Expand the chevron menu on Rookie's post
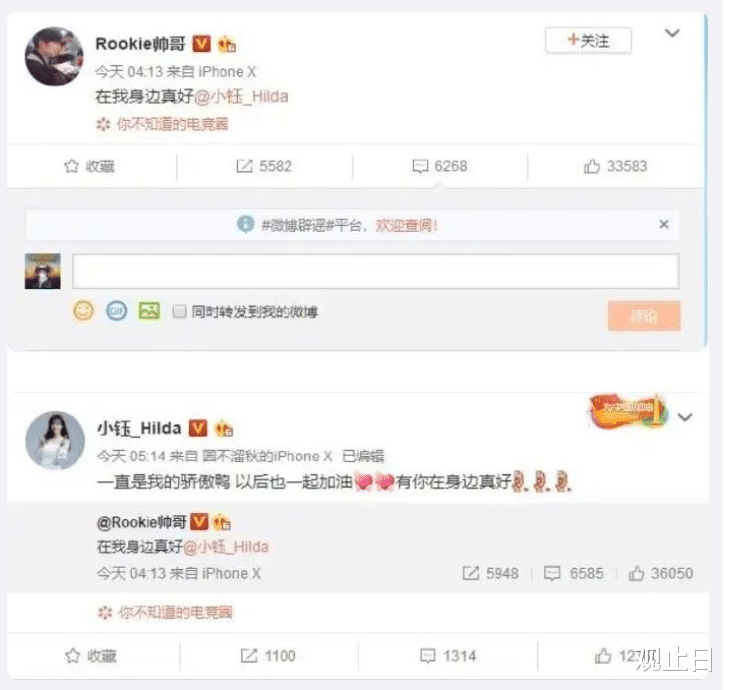The height and width of the screenshot is (690, 729). pos(672,33)
